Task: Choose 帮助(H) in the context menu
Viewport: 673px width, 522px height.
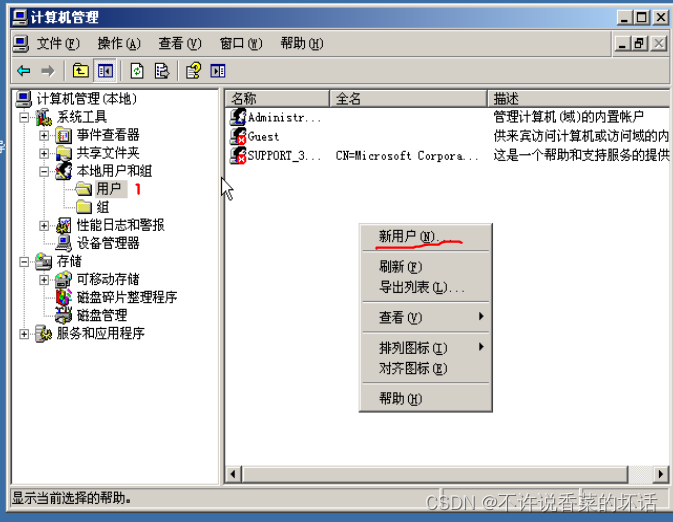Action: pyautogui.click(x=425, y=398)
